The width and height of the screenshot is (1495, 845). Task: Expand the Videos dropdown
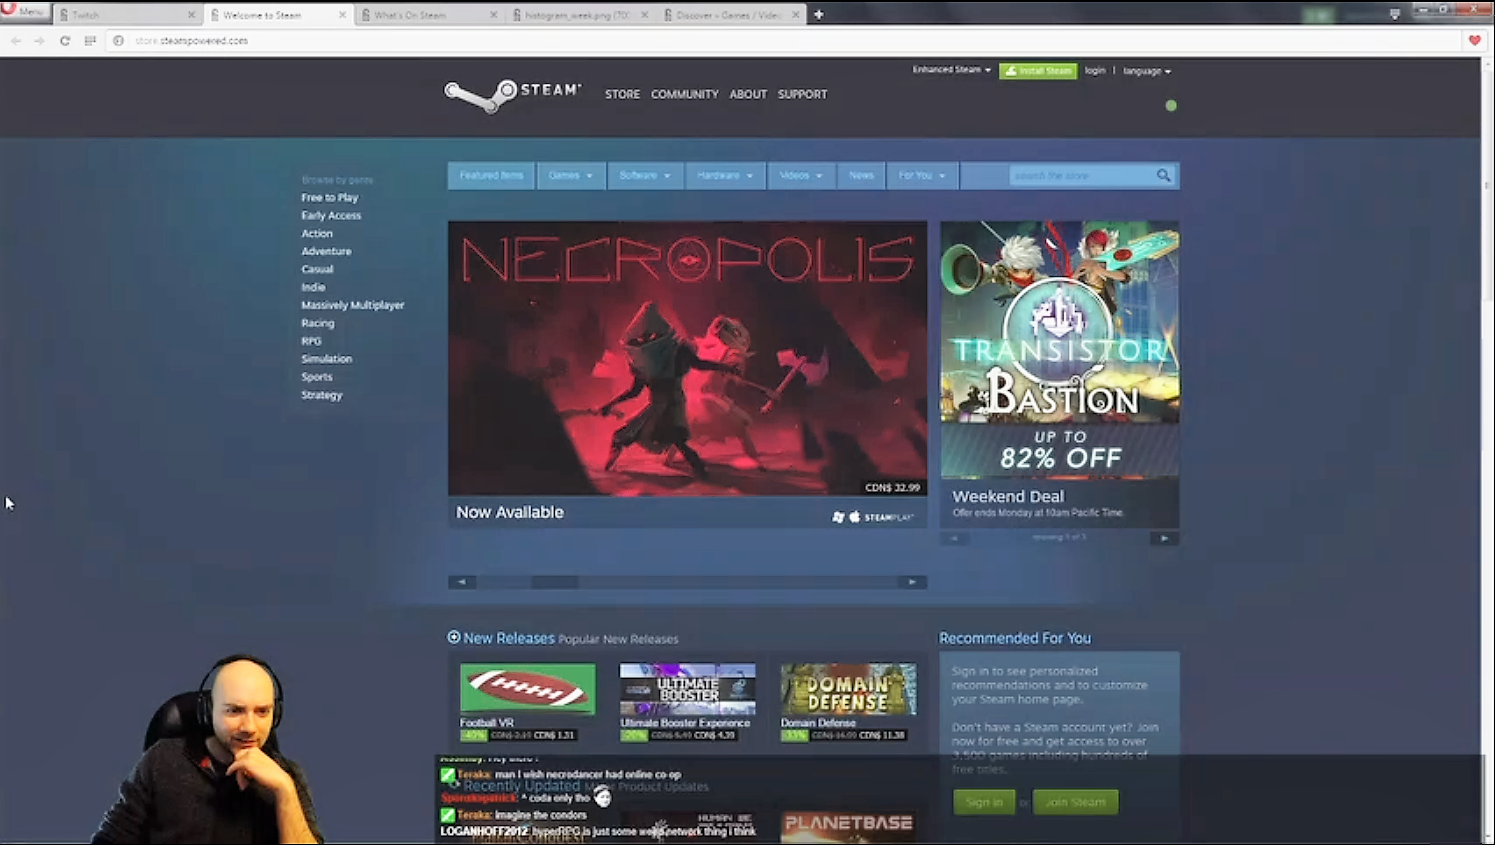click(801, 175)
